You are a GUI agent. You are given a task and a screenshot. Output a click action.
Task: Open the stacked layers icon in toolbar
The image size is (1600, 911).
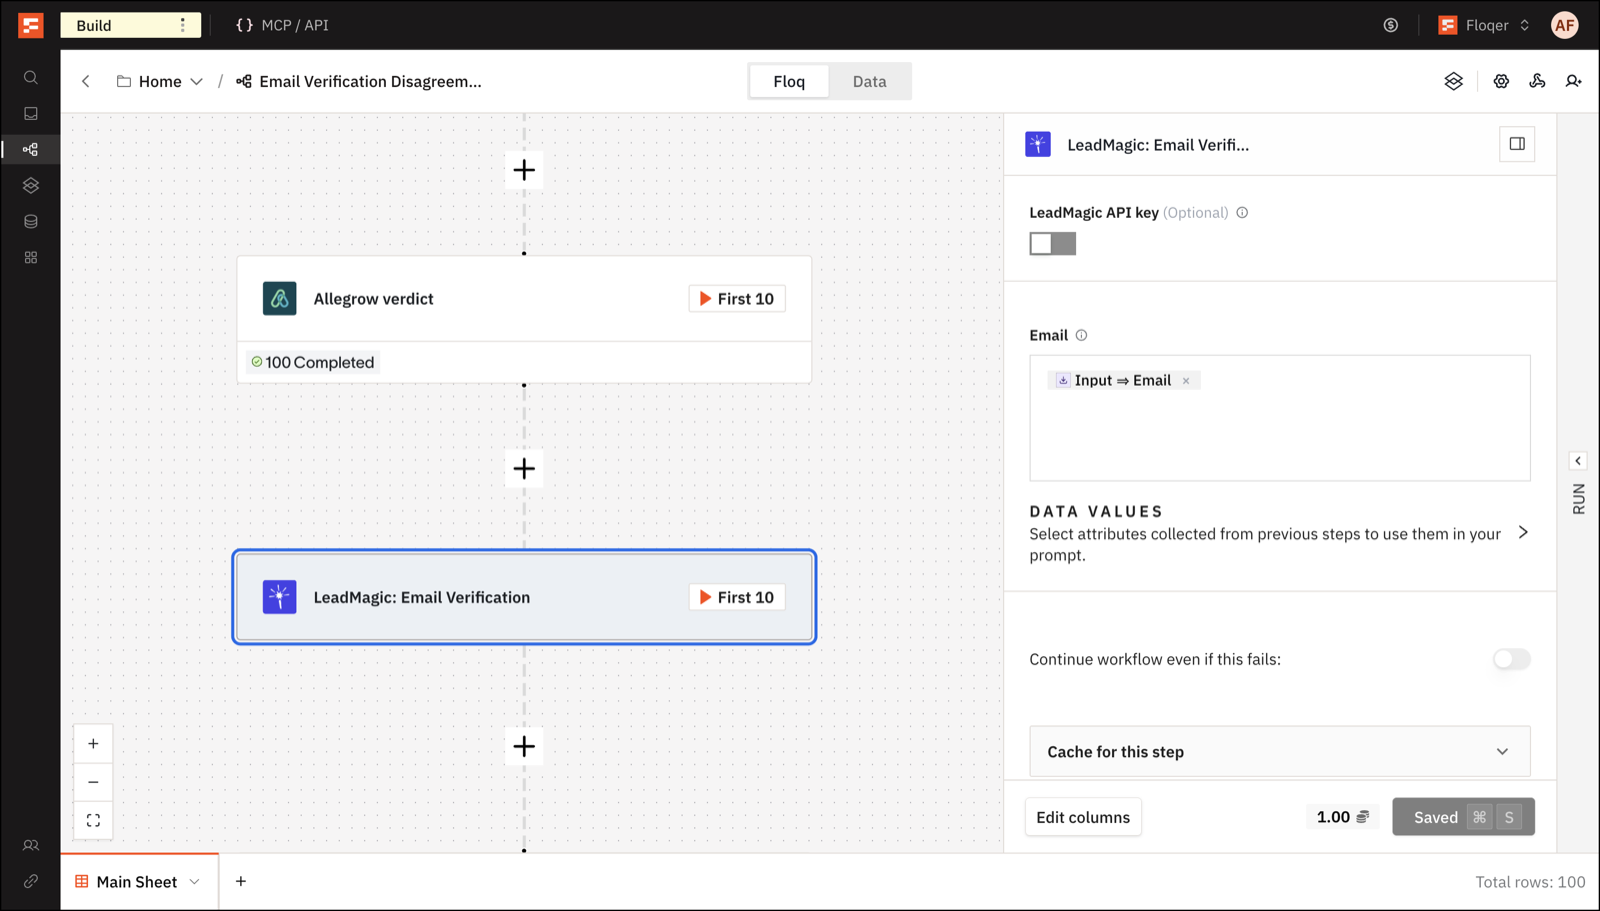click(x=1454, y=82)
